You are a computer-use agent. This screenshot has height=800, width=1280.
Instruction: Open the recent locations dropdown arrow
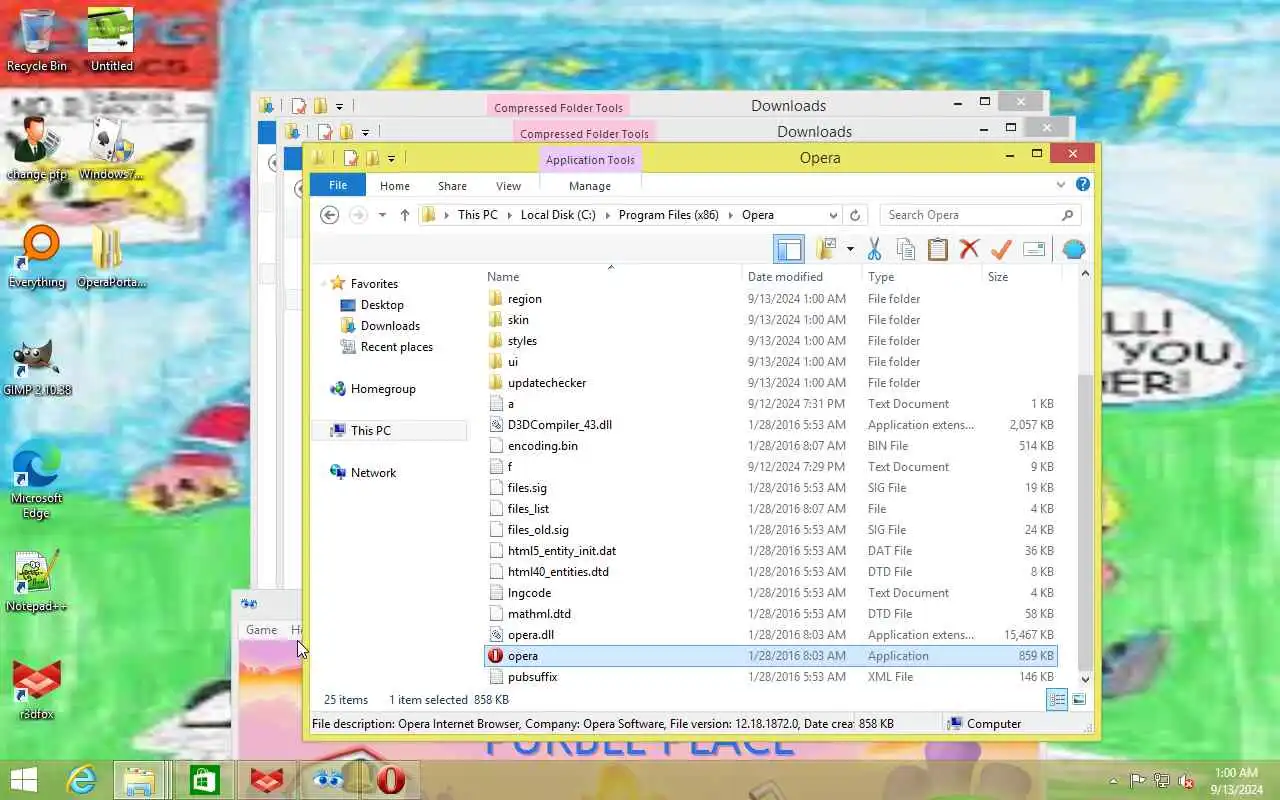[x=382, y=215]
